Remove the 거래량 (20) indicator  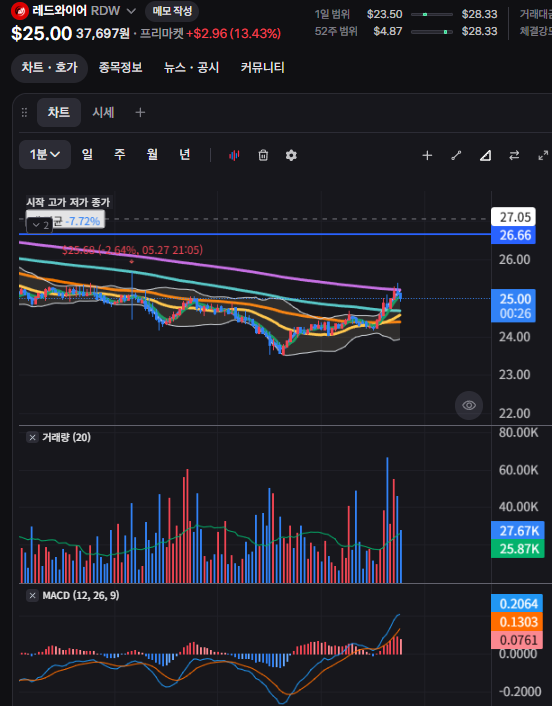pyautogui.click(x=32, y=437)
